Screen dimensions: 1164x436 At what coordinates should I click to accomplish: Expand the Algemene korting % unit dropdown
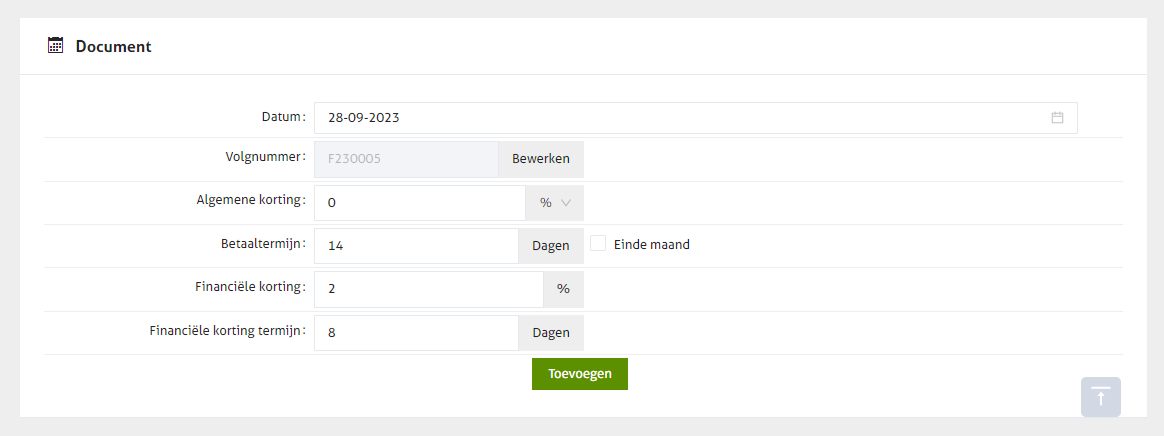click(554, 203)
